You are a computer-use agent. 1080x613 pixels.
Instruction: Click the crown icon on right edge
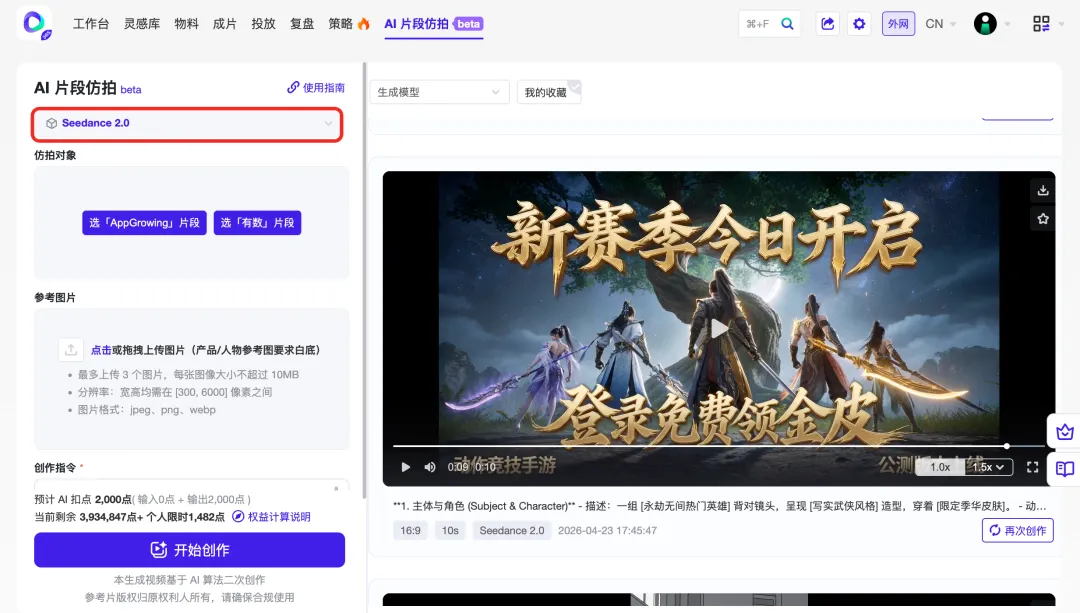pyautogui.click(x=1065, y=432)
